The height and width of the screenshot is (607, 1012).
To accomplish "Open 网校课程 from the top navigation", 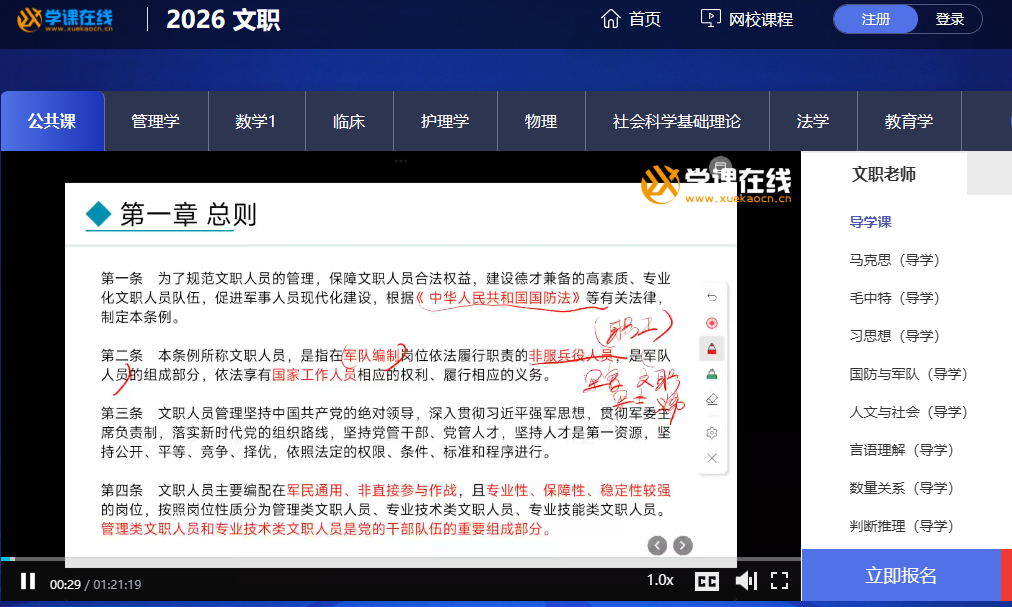I will [747, 19].
